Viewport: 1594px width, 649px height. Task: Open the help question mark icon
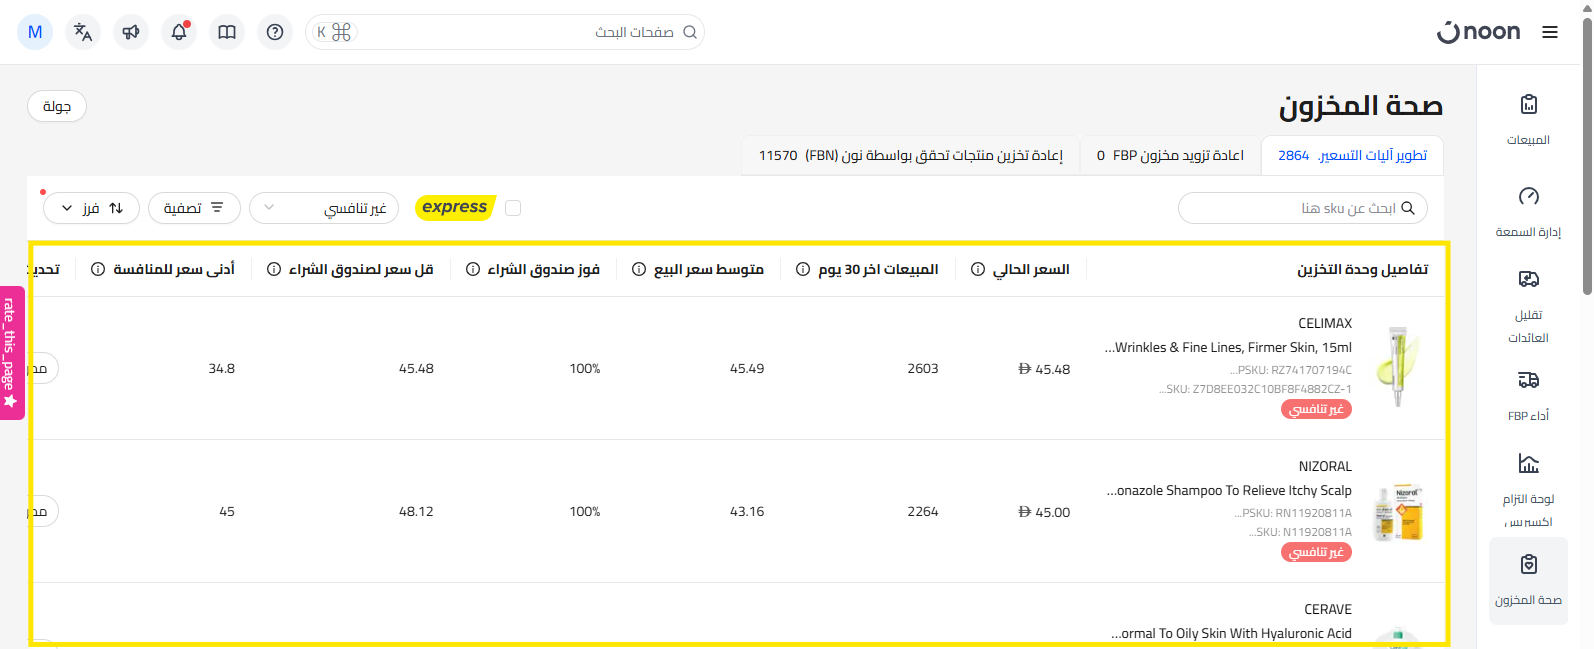click(x=275, y=32)
